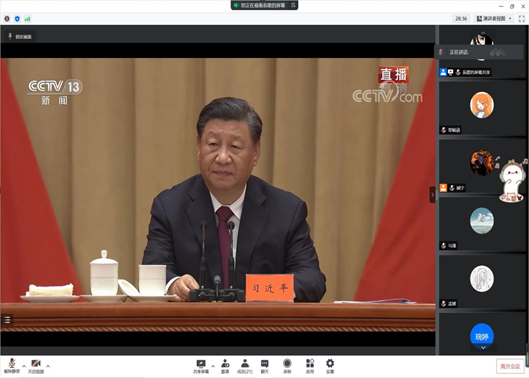This screenshot has height=378, width=529.
Task: Select the fiery dark avatar participant tile
Action: coord(482,166)
